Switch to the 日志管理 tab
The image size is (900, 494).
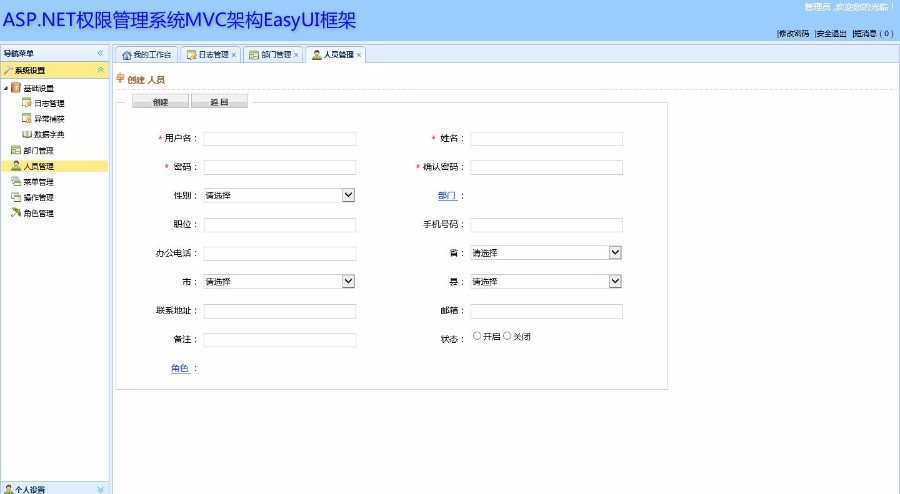click(x=210, y=55)
